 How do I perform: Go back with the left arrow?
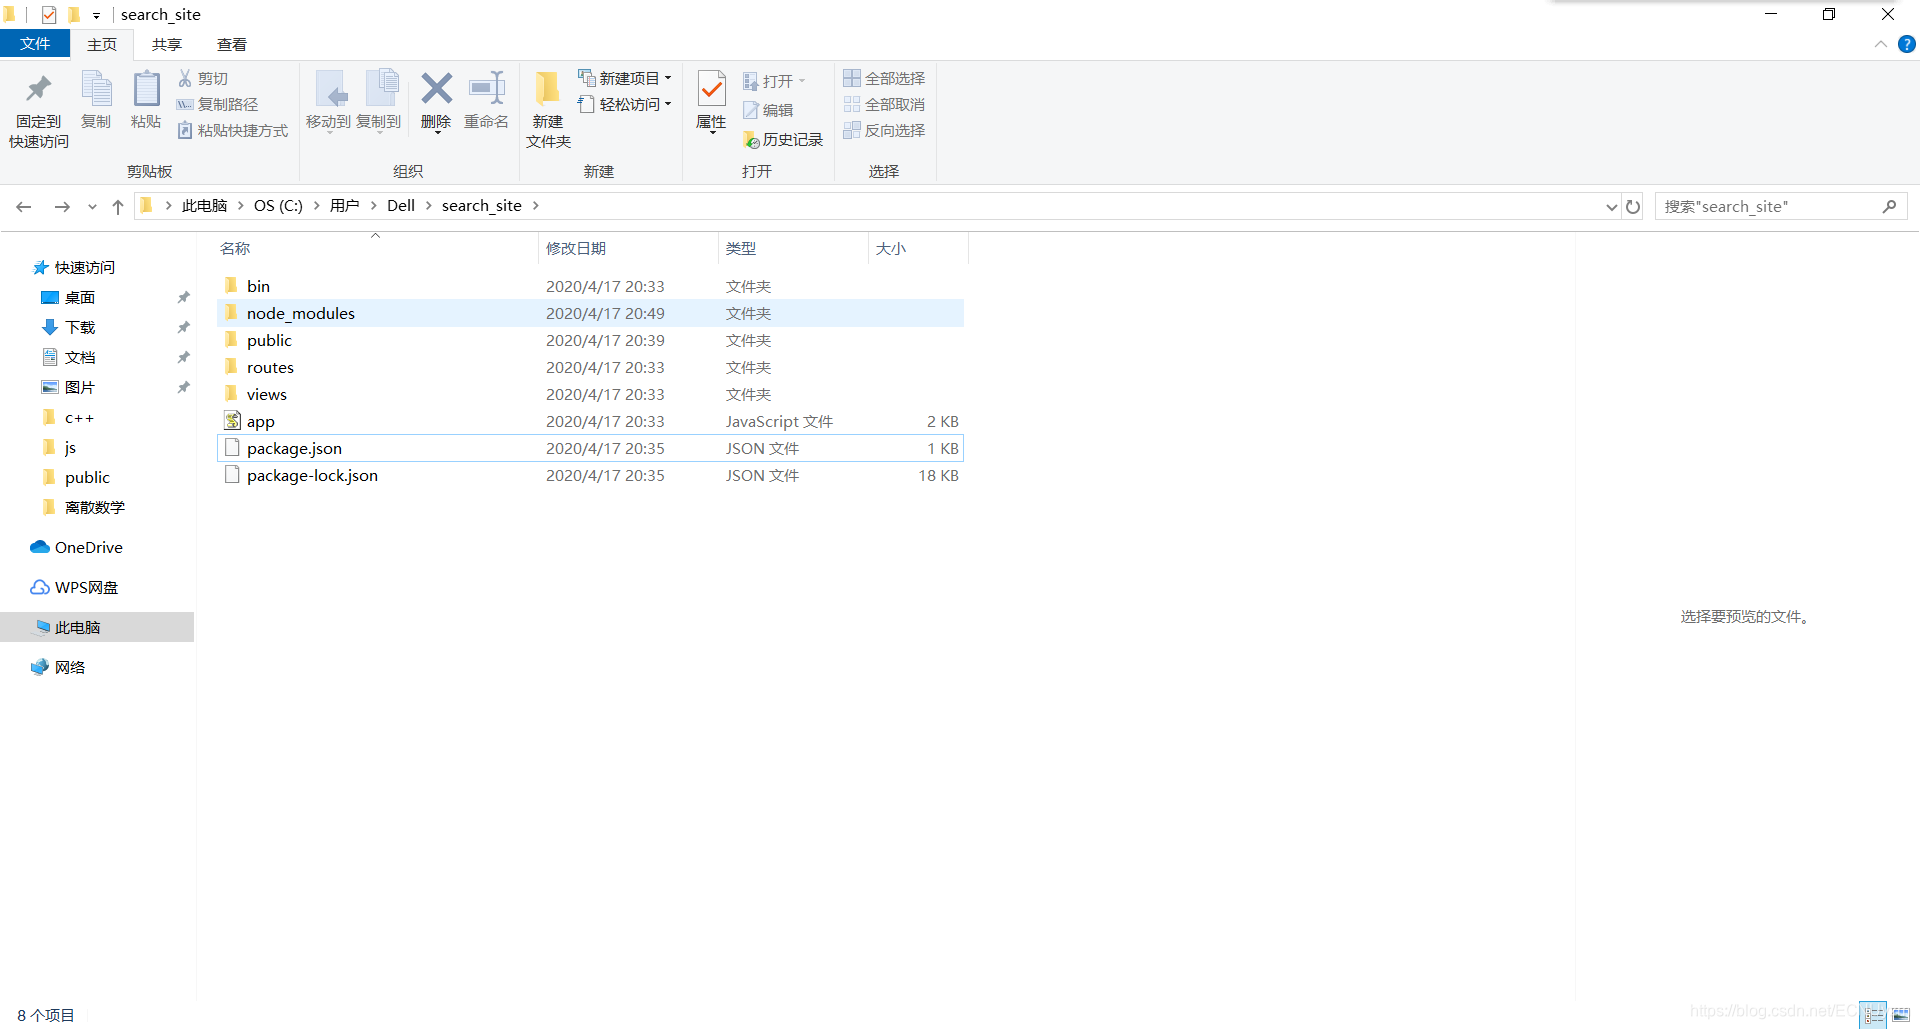[x=24, y=206]
